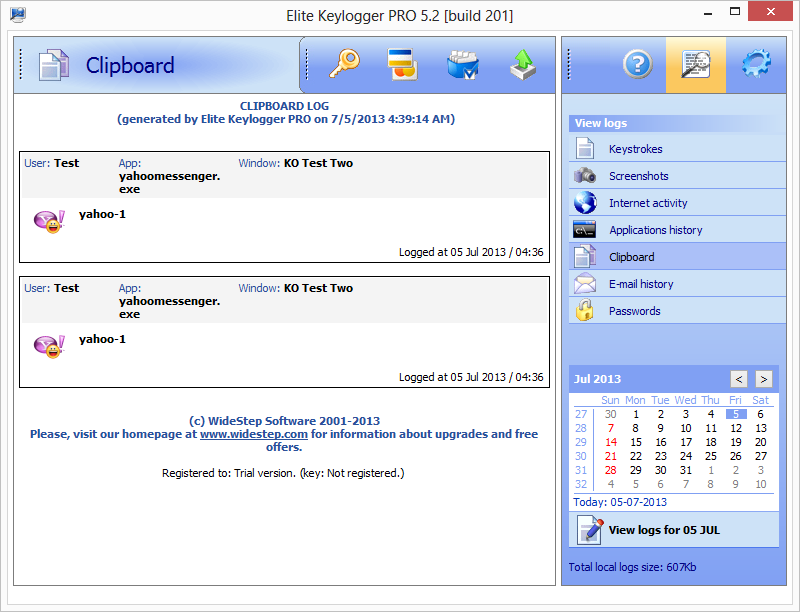Open the E-mail history log
The image size is (800, 612).
[x=677, y=284]
